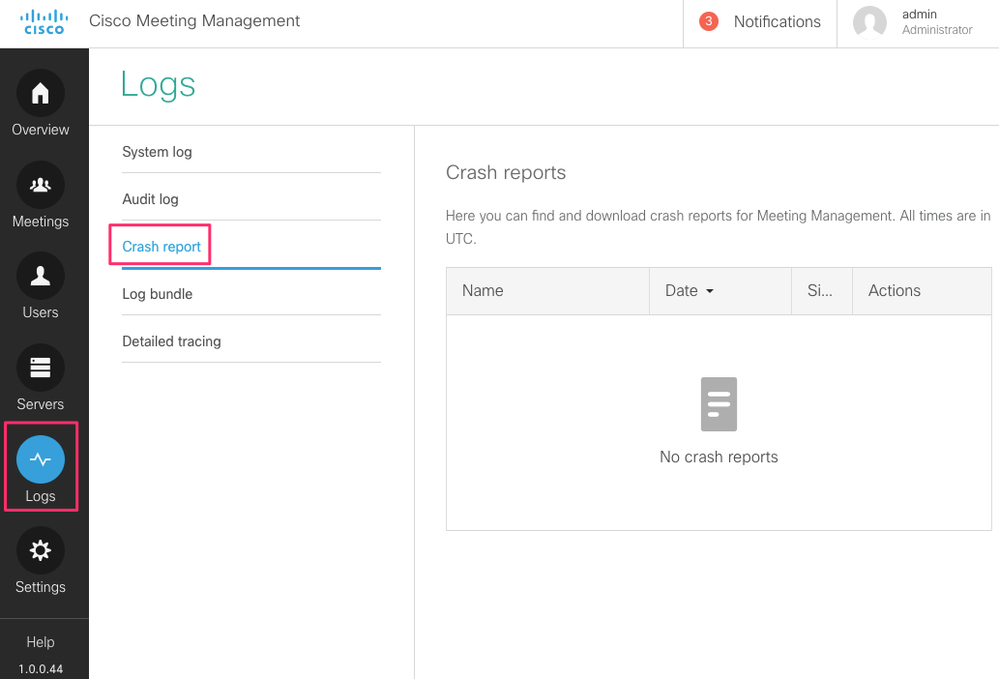
Task: Select the Crash report tab
Action: [x=251, y=247]
